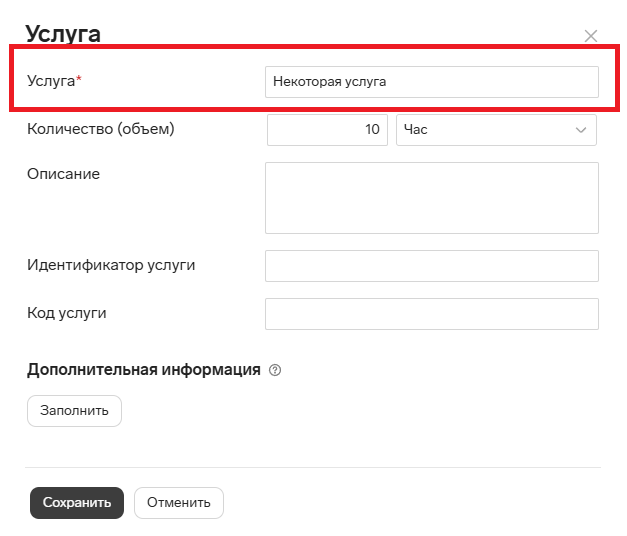
Task: Click the Услуга dialog title
Action: [x=63, y=34]
